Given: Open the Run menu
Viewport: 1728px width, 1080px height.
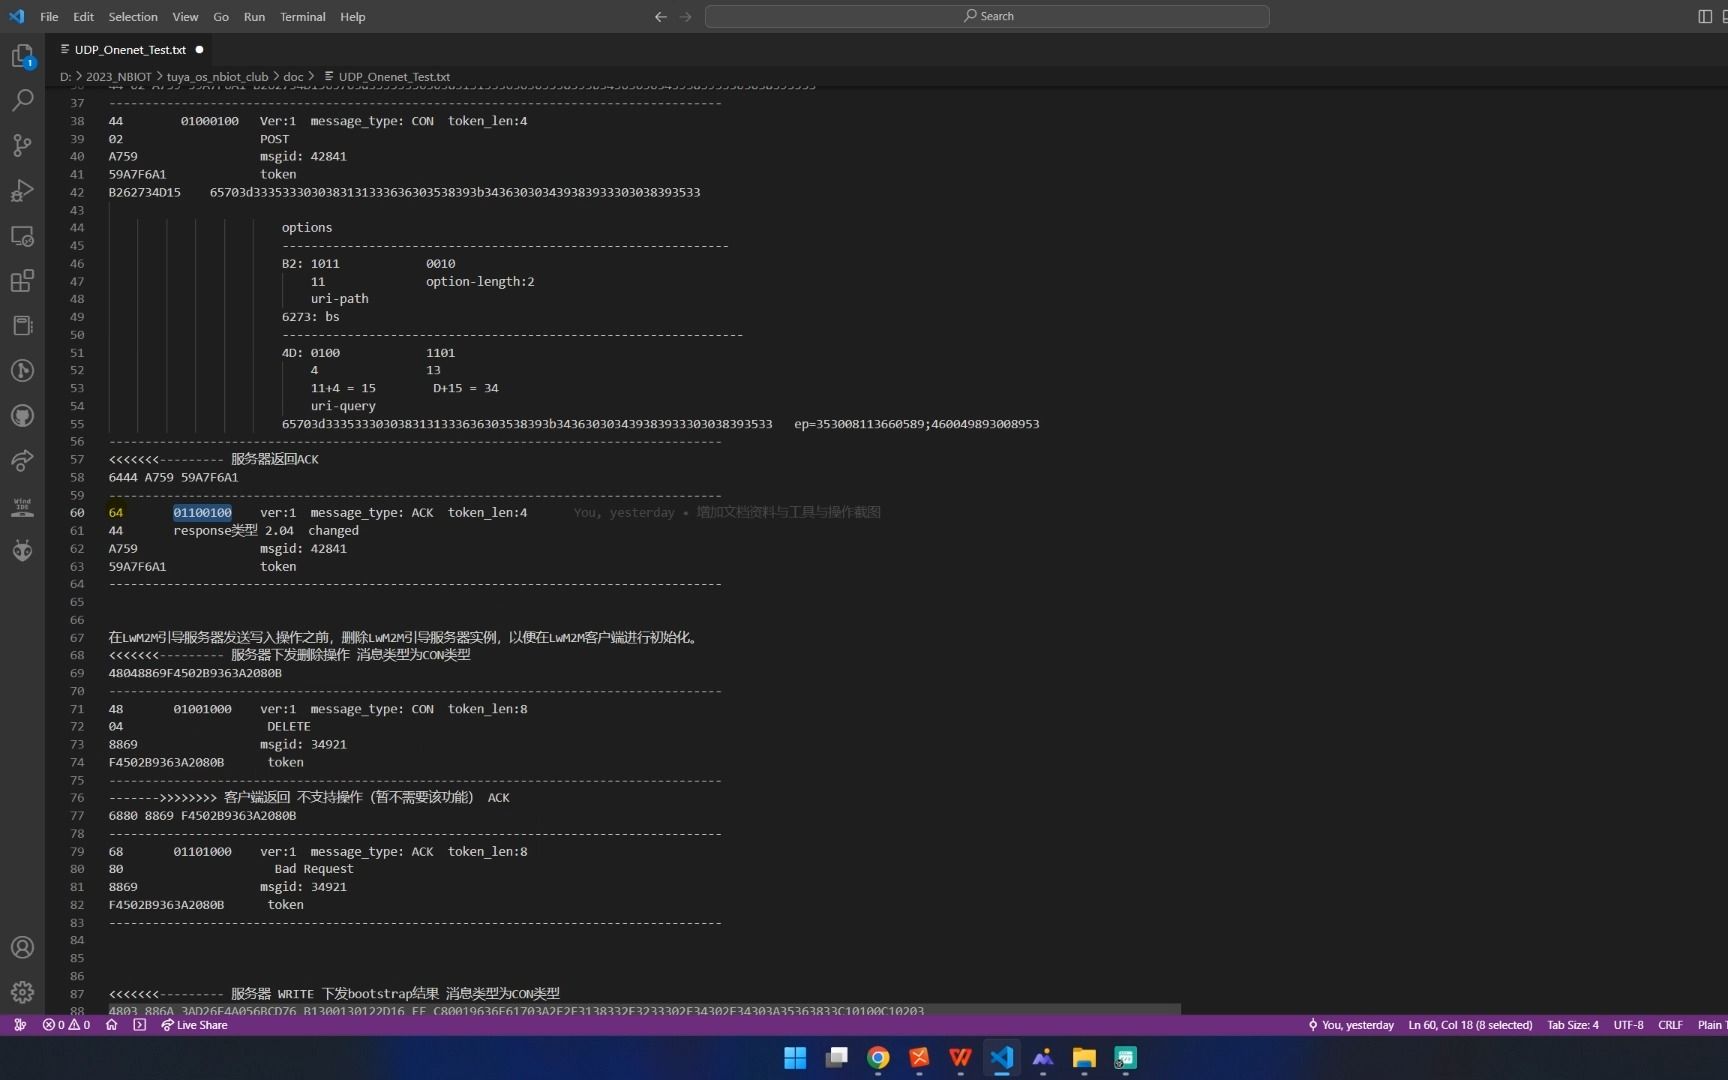Looking at the screenshot, I should coord(254,16).
